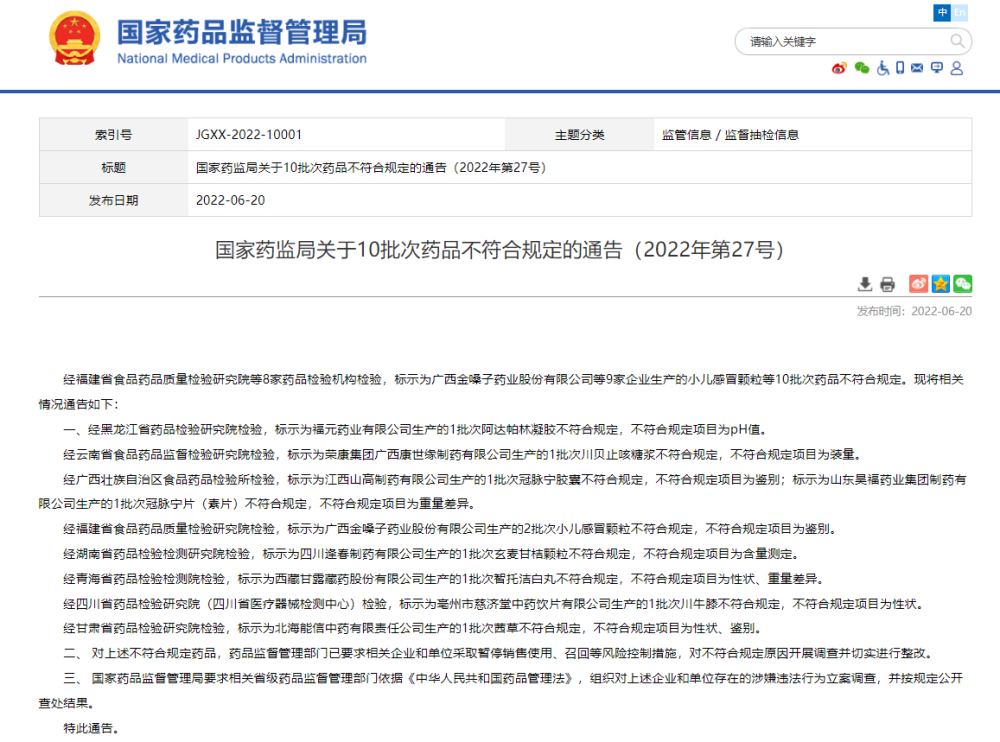Share article to WeChat green button
The image size is (1000, 742).
click(x=962, y=284)
